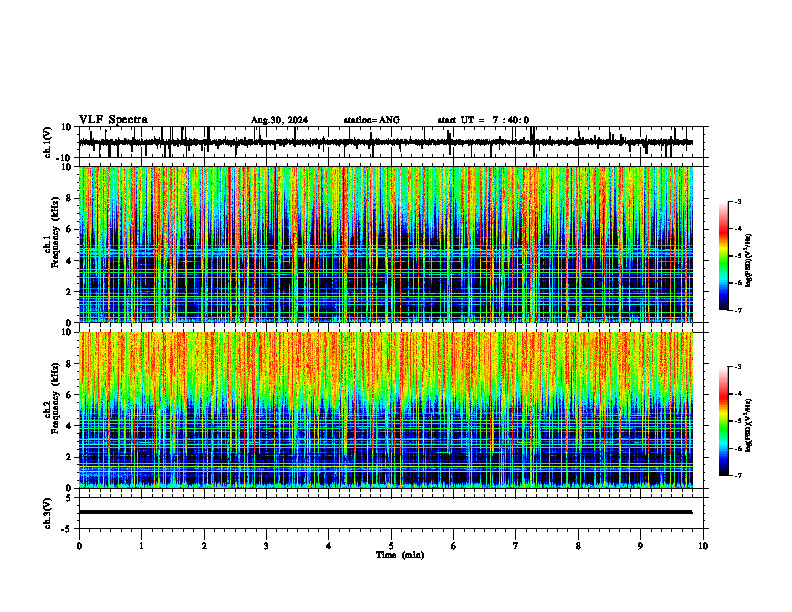Screen dimensions: 792x612
Task: Click time axis tick label "8"
Action: tap(578, 546)
